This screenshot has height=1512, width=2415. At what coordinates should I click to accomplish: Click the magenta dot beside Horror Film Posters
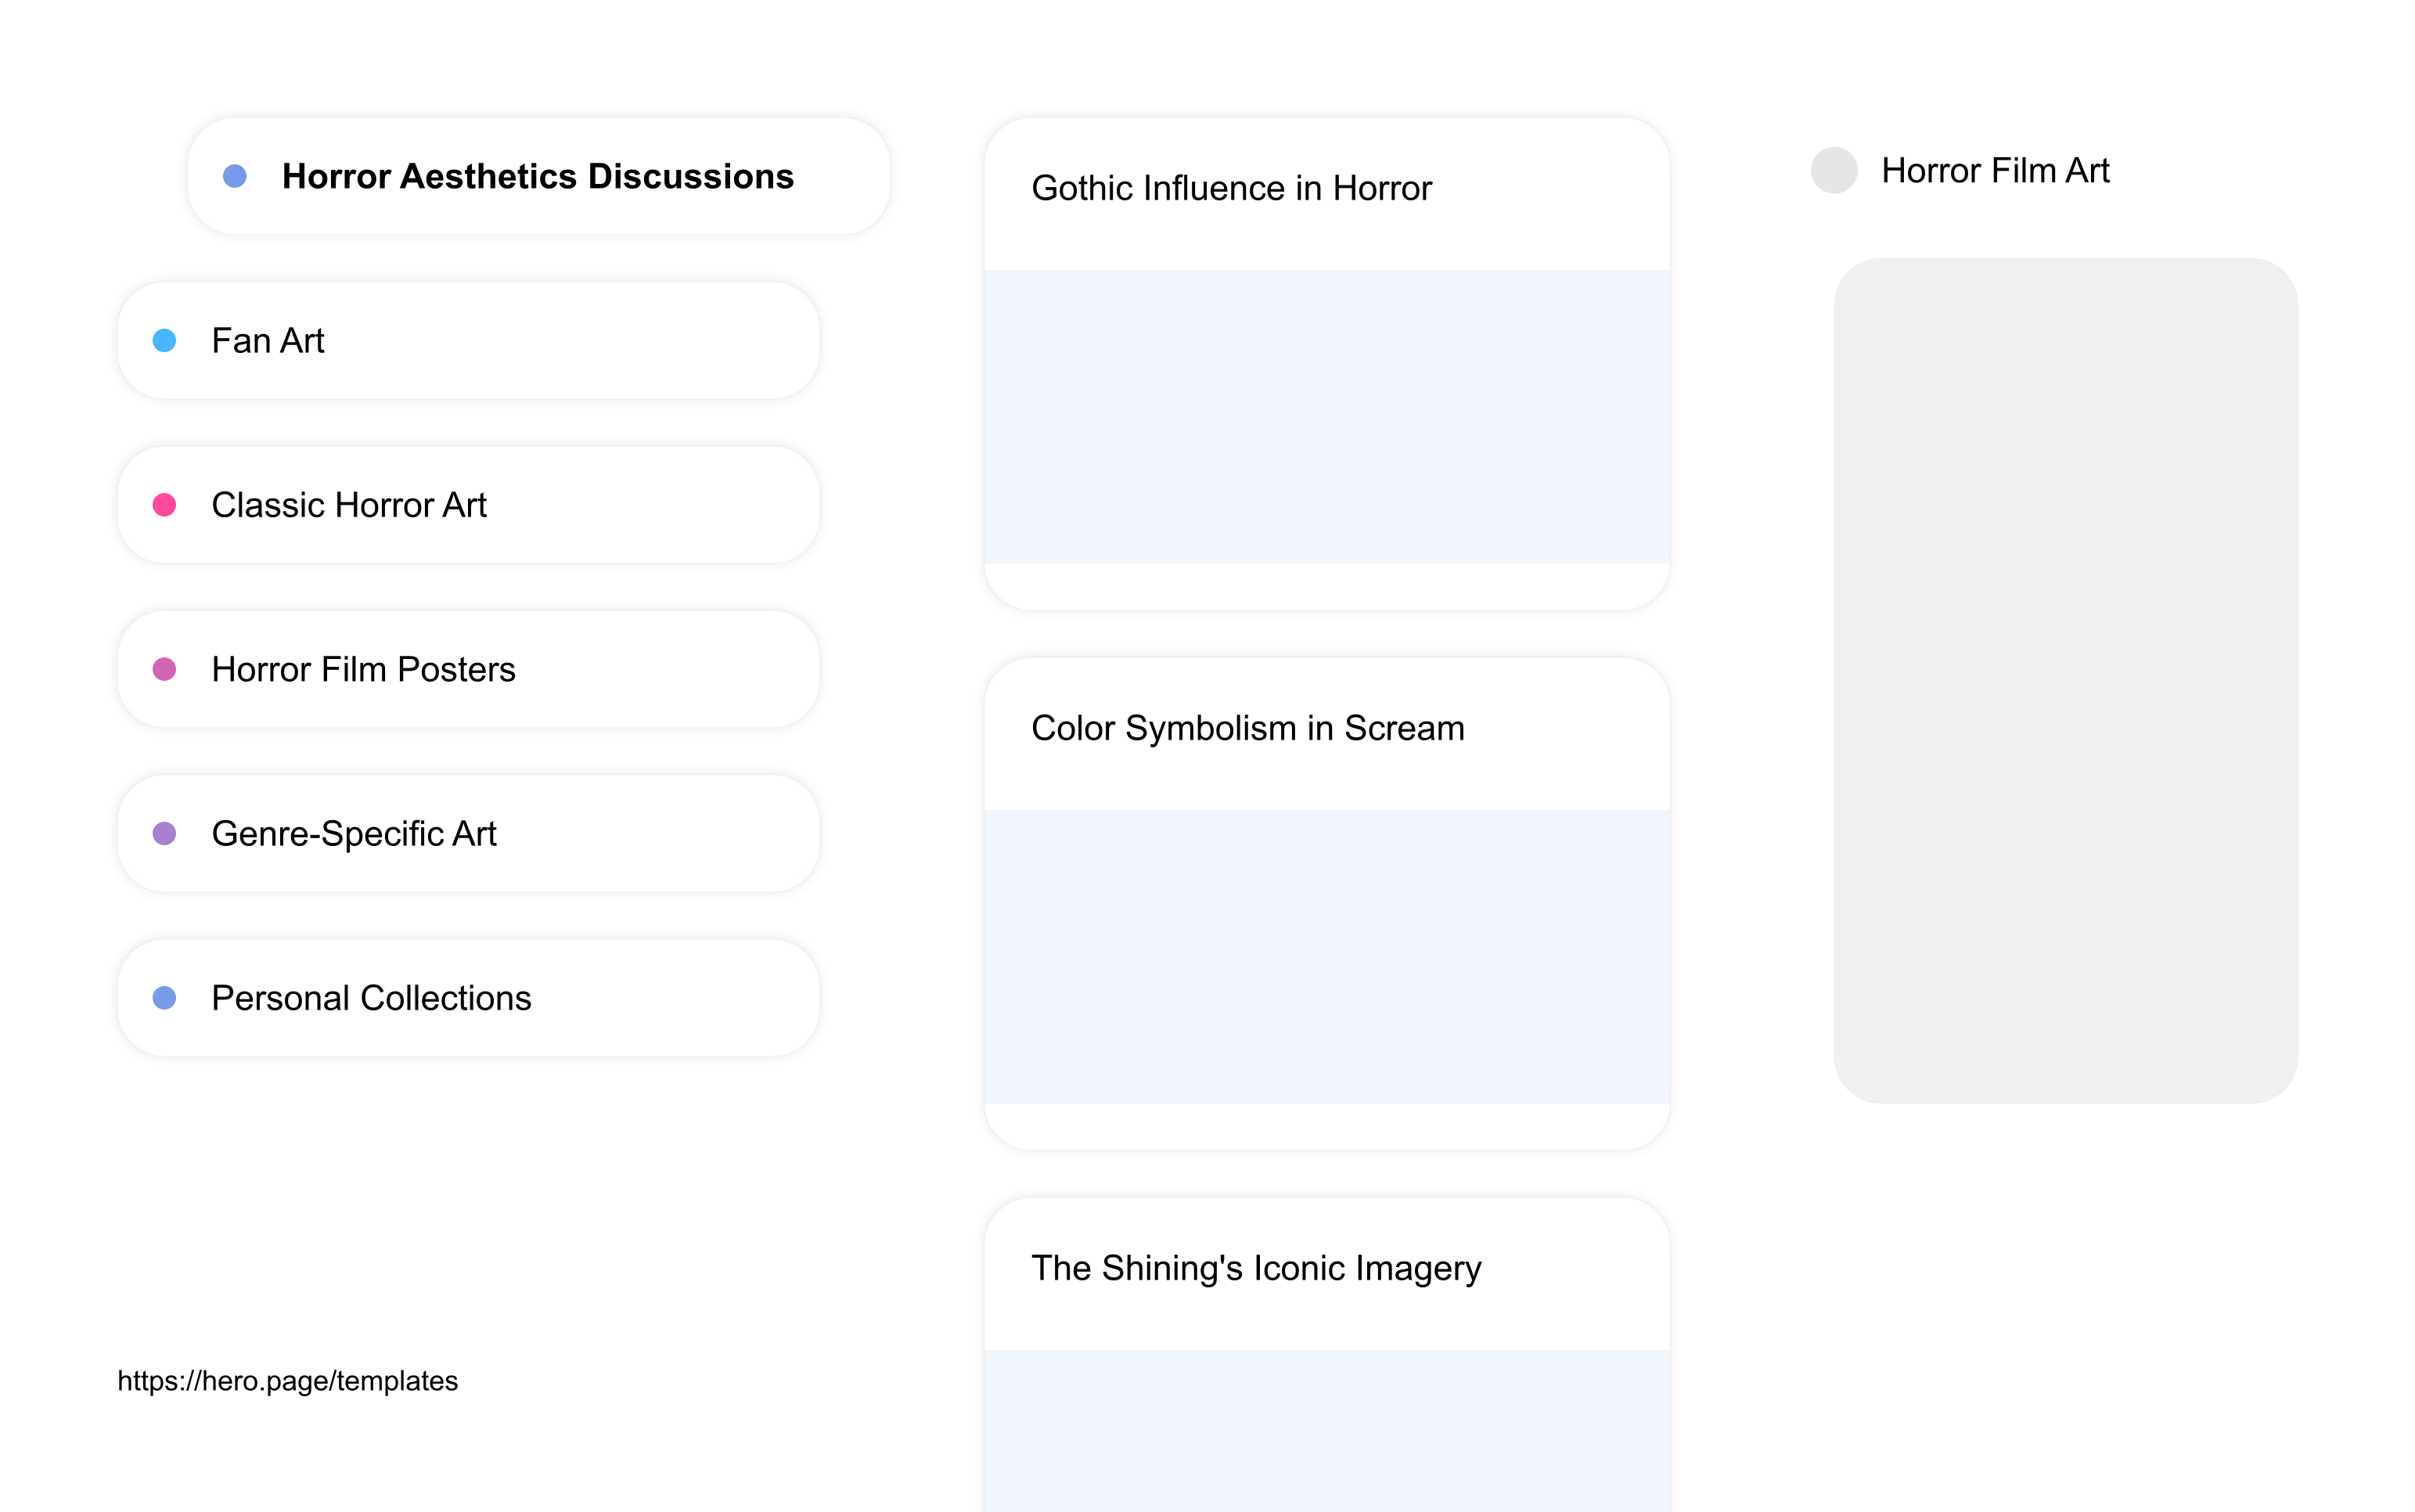pos(164,669)
